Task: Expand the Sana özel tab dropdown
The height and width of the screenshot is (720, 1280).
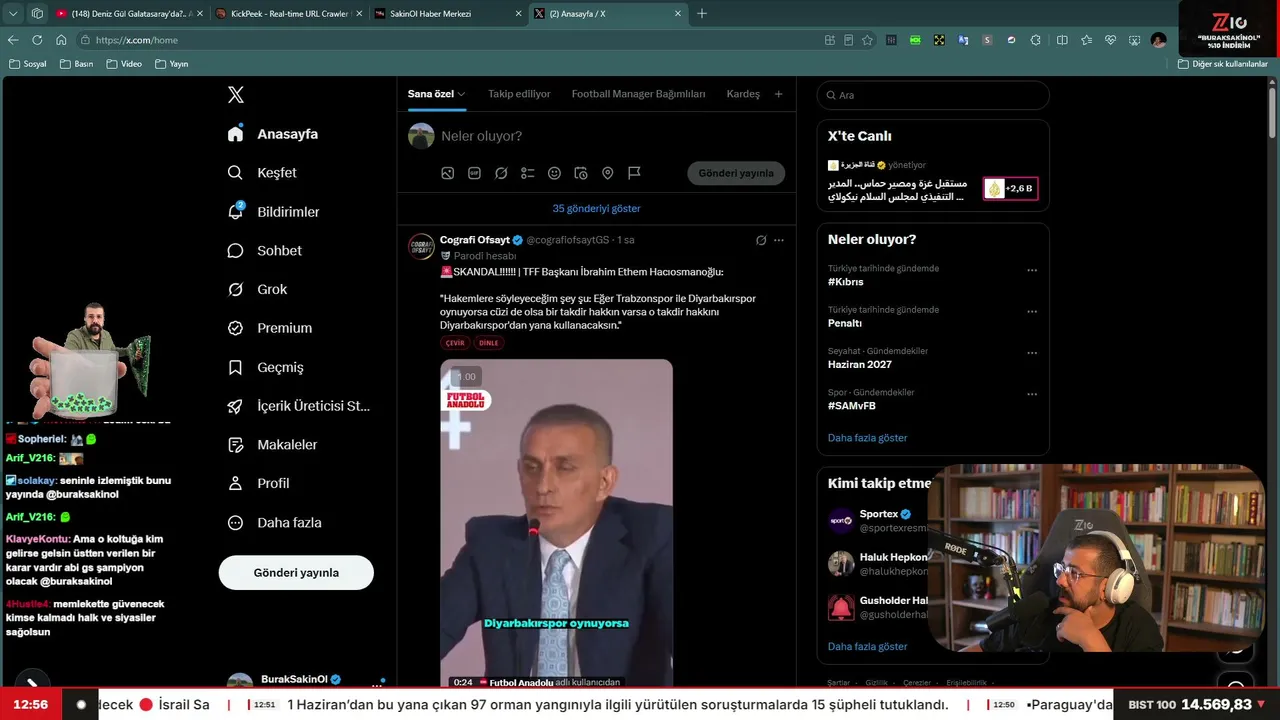Action: (x=462, y=94)
